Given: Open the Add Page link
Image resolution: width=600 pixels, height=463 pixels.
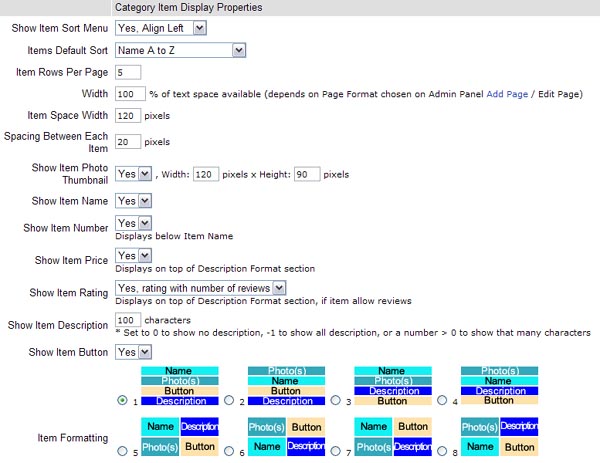Looking at the screenshot, I should (x=508, y=94).
